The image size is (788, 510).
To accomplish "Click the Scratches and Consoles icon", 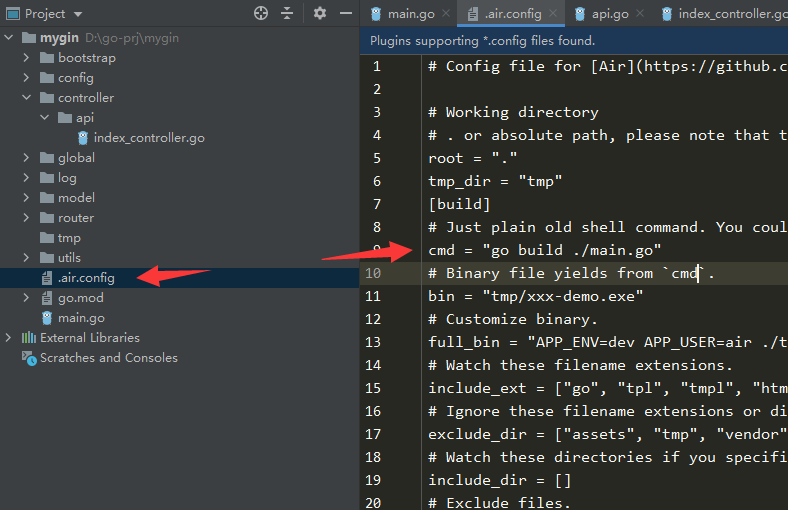I will [29, 358].
